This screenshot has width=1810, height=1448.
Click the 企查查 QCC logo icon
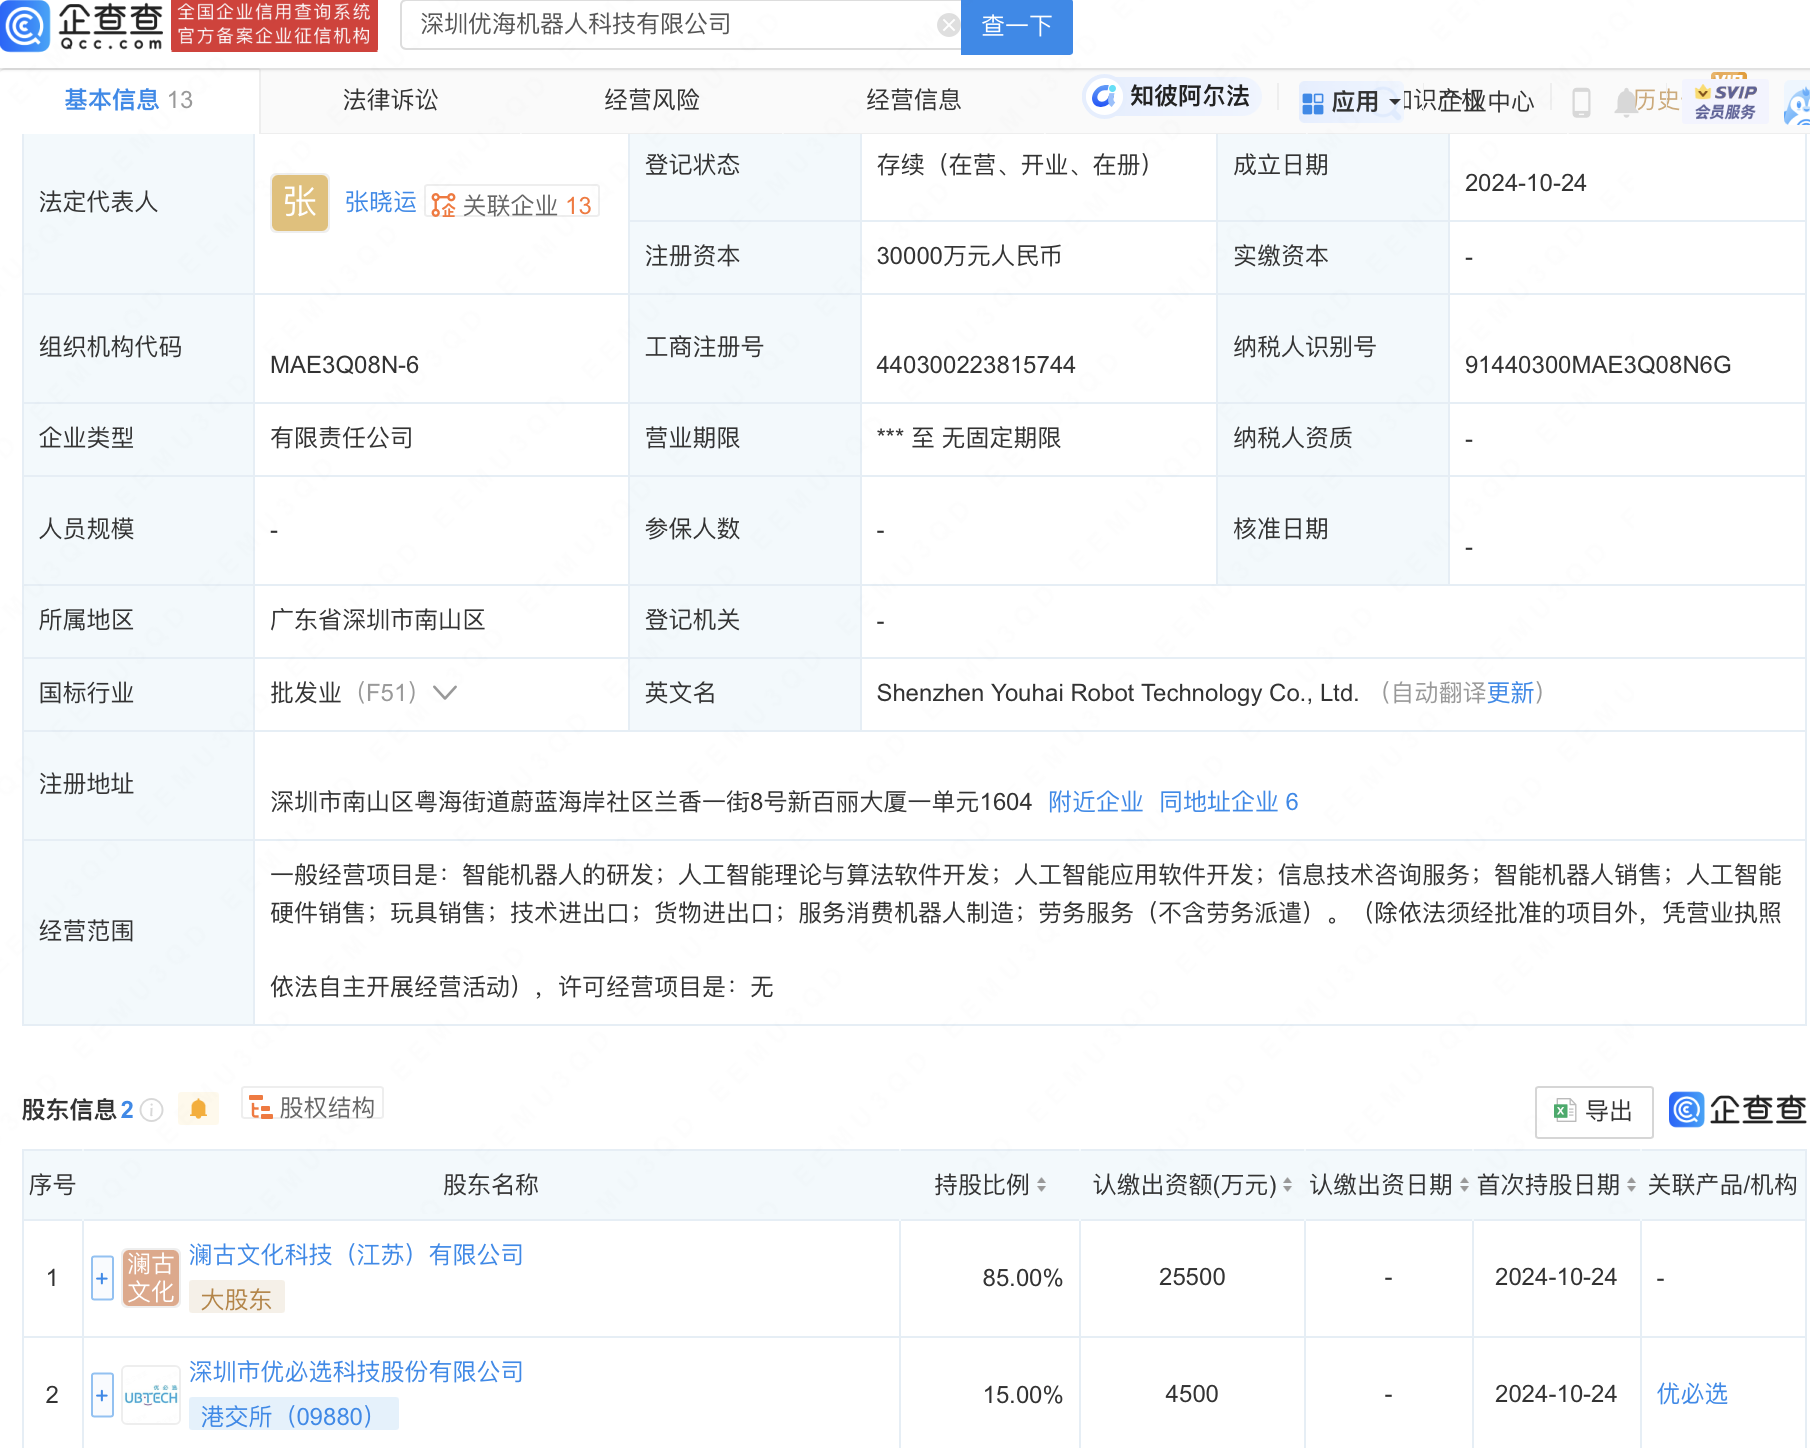28,26
